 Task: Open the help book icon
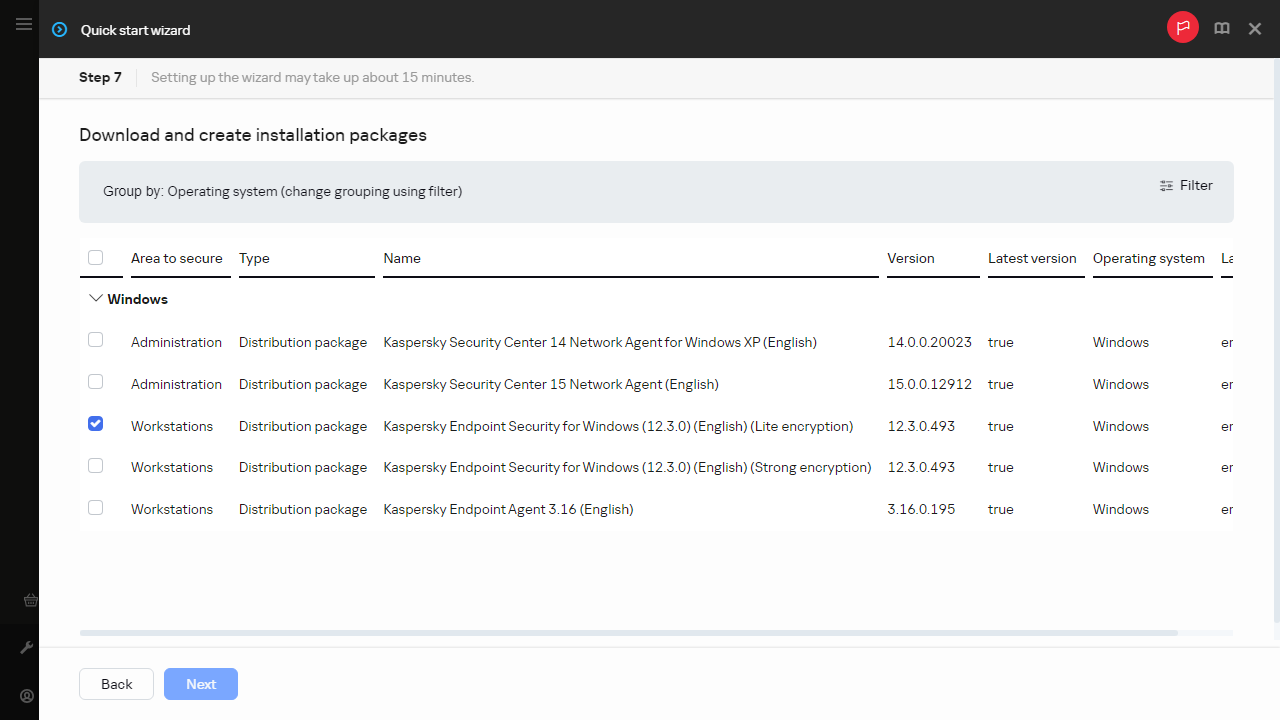[x=1221, y=29]
